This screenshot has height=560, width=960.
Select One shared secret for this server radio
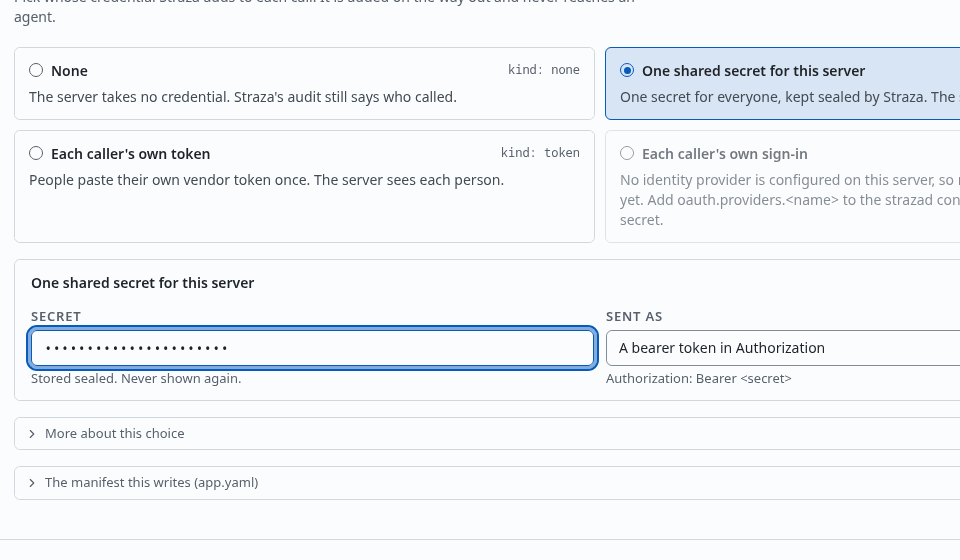click(x=627, y=70)
